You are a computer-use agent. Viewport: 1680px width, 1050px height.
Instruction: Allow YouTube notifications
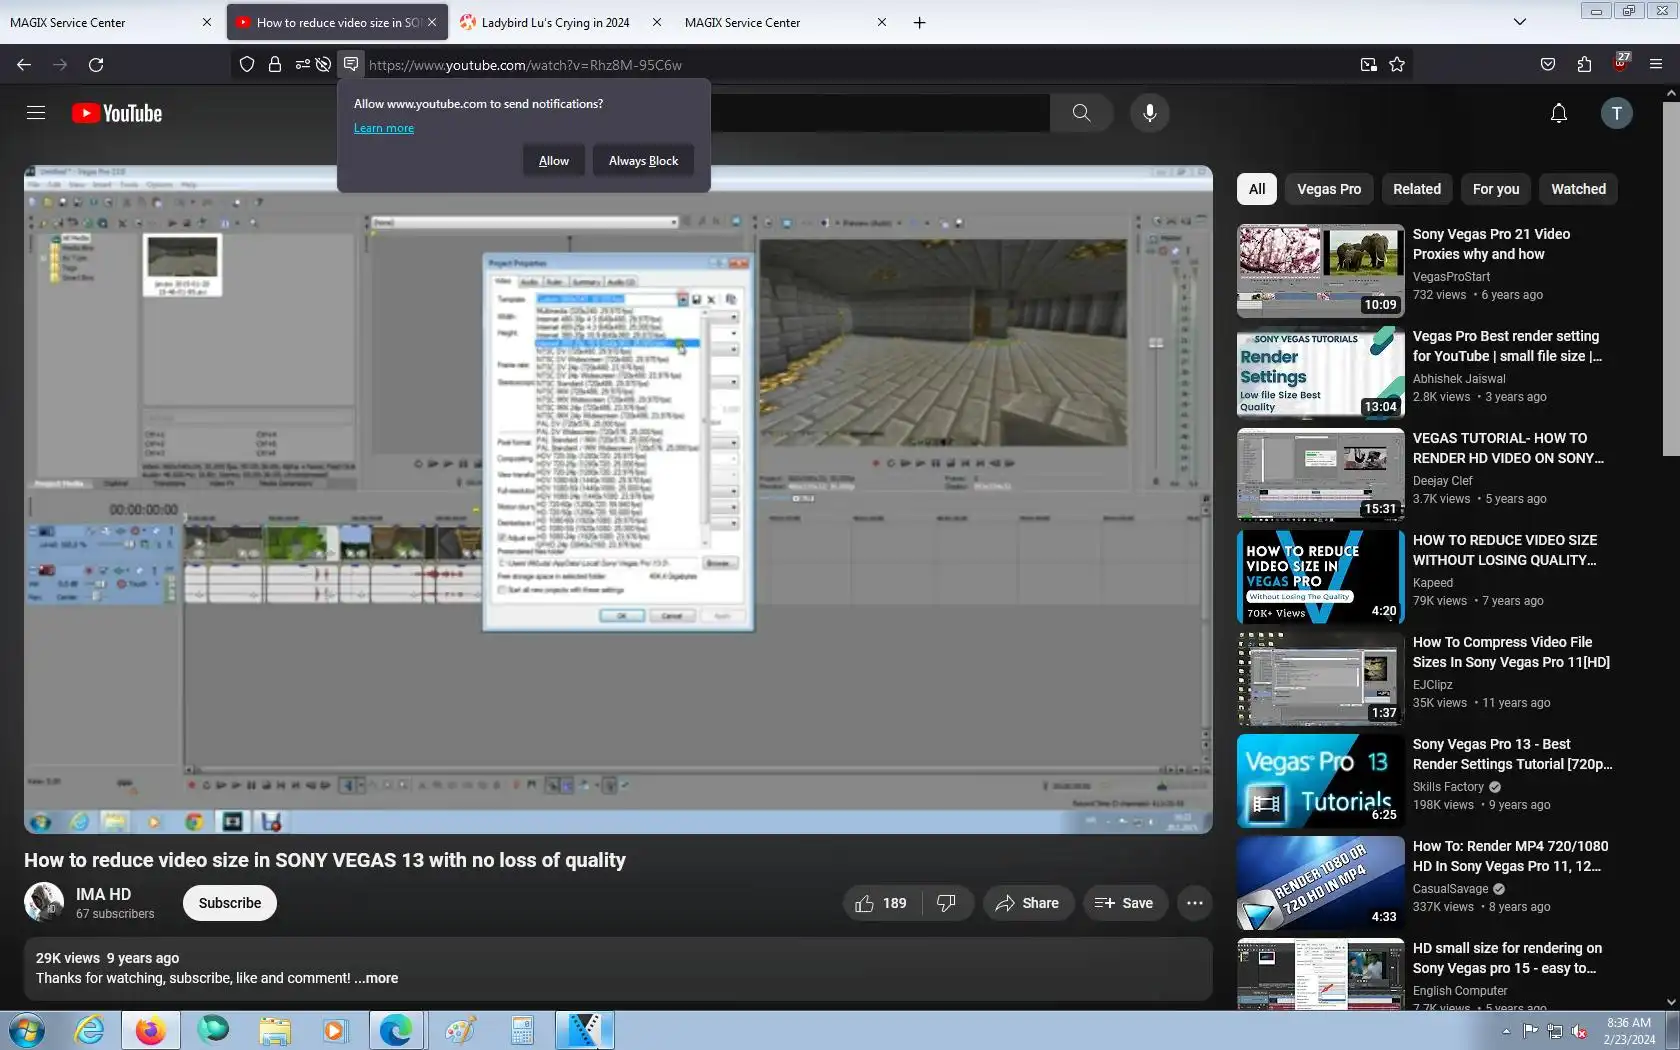[554, 161]
